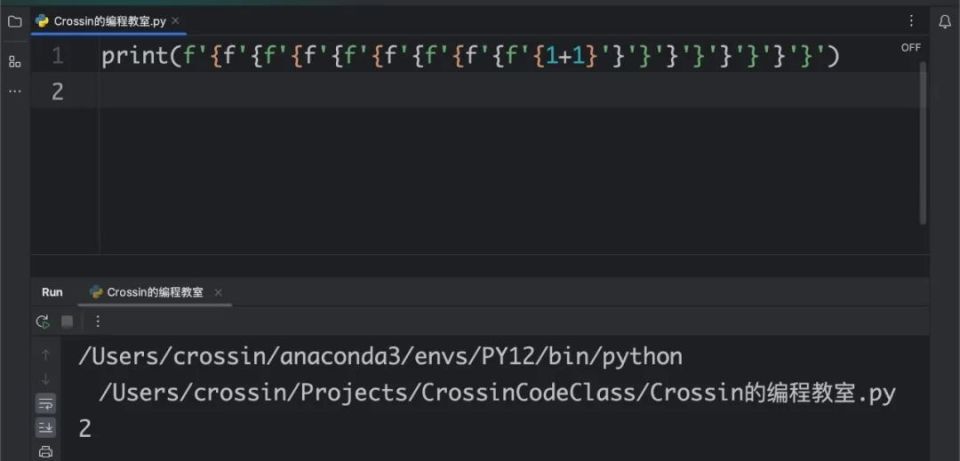Close the Crossin的编程教室 run tab
Viewport: 960px width, 461px height.
pyautogui.click(x=218, y=293)
